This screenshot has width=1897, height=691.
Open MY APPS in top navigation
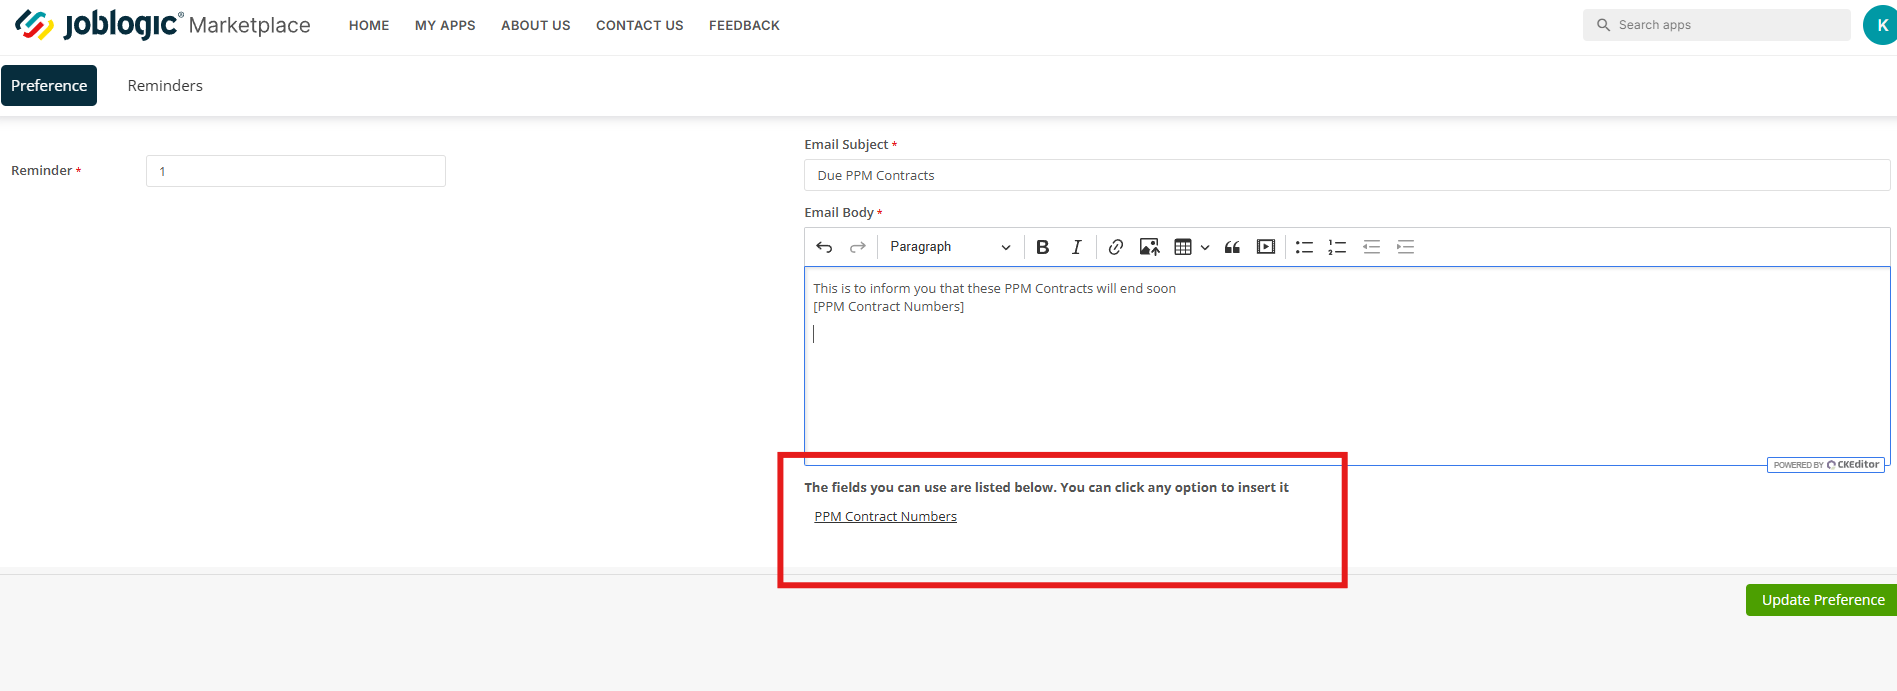[445, 26]
